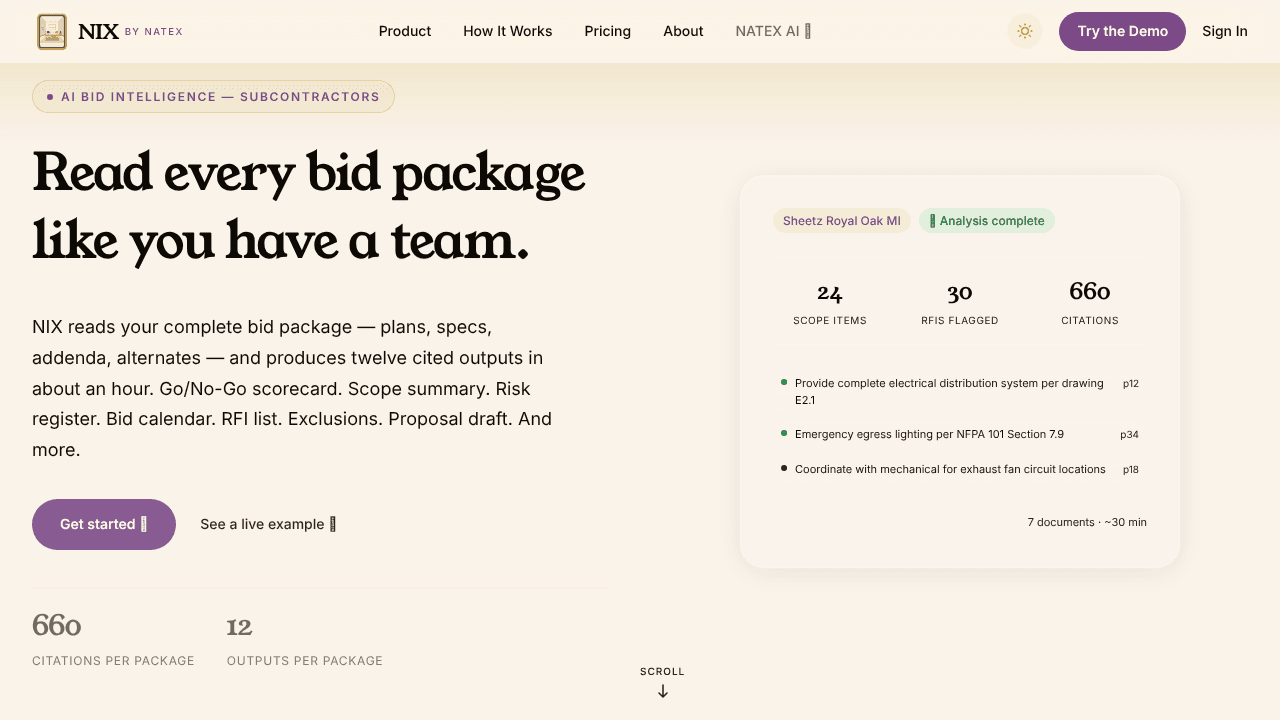The image size is (1280, 720).
Task: Click the p18 page citation
Action: (1131, 469)
